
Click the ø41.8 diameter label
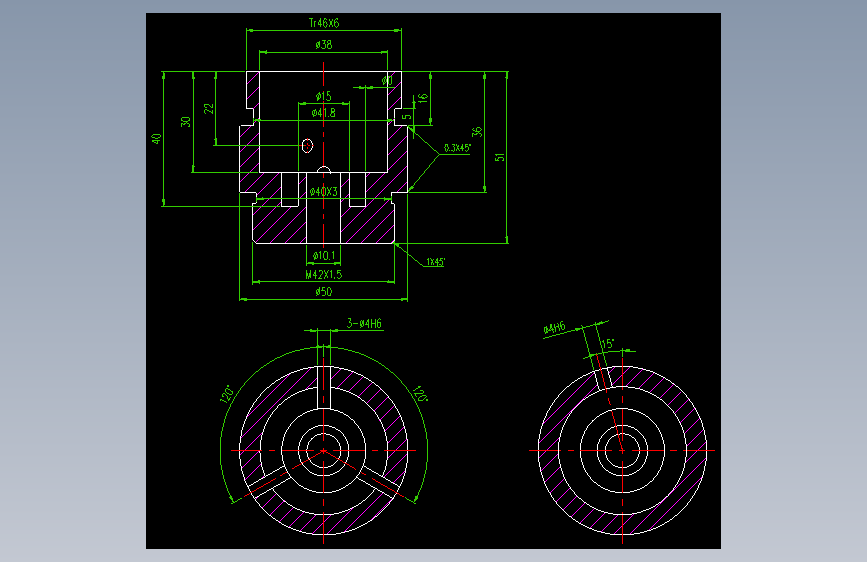click(323, 113)
